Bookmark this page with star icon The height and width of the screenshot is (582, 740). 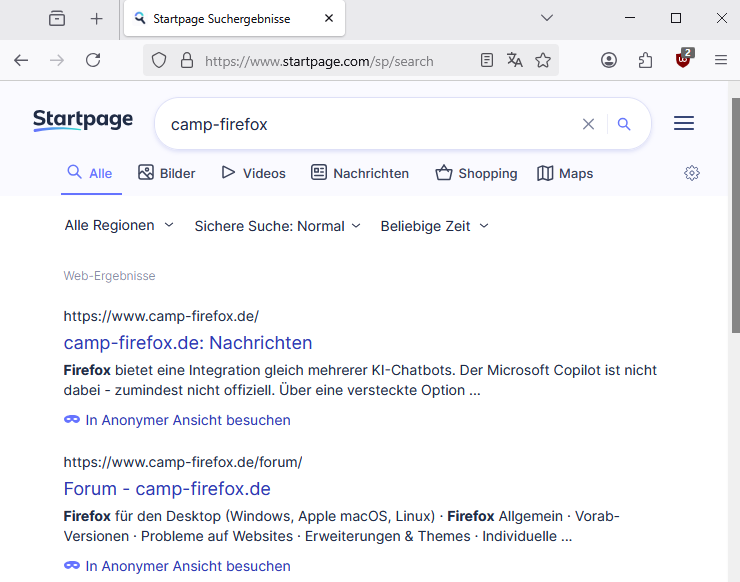pos(543,60)
